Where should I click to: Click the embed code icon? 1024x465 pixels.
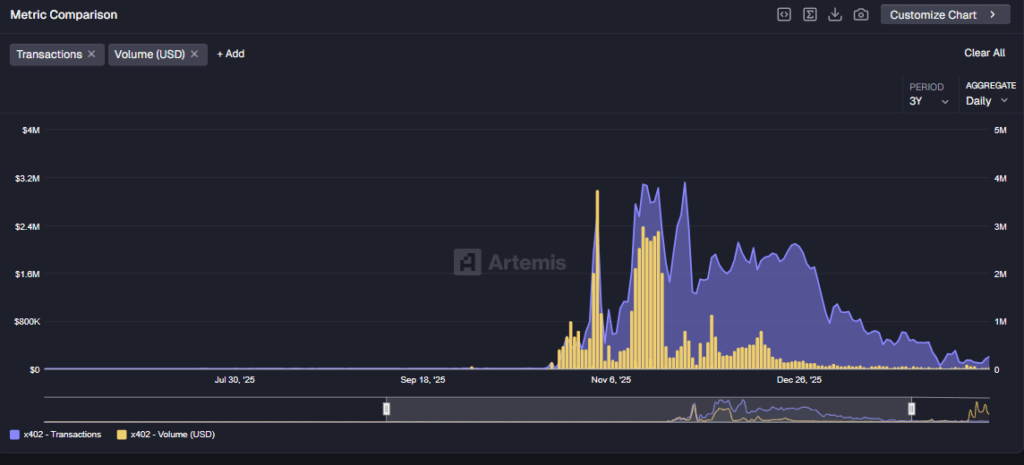click(785, 15)
